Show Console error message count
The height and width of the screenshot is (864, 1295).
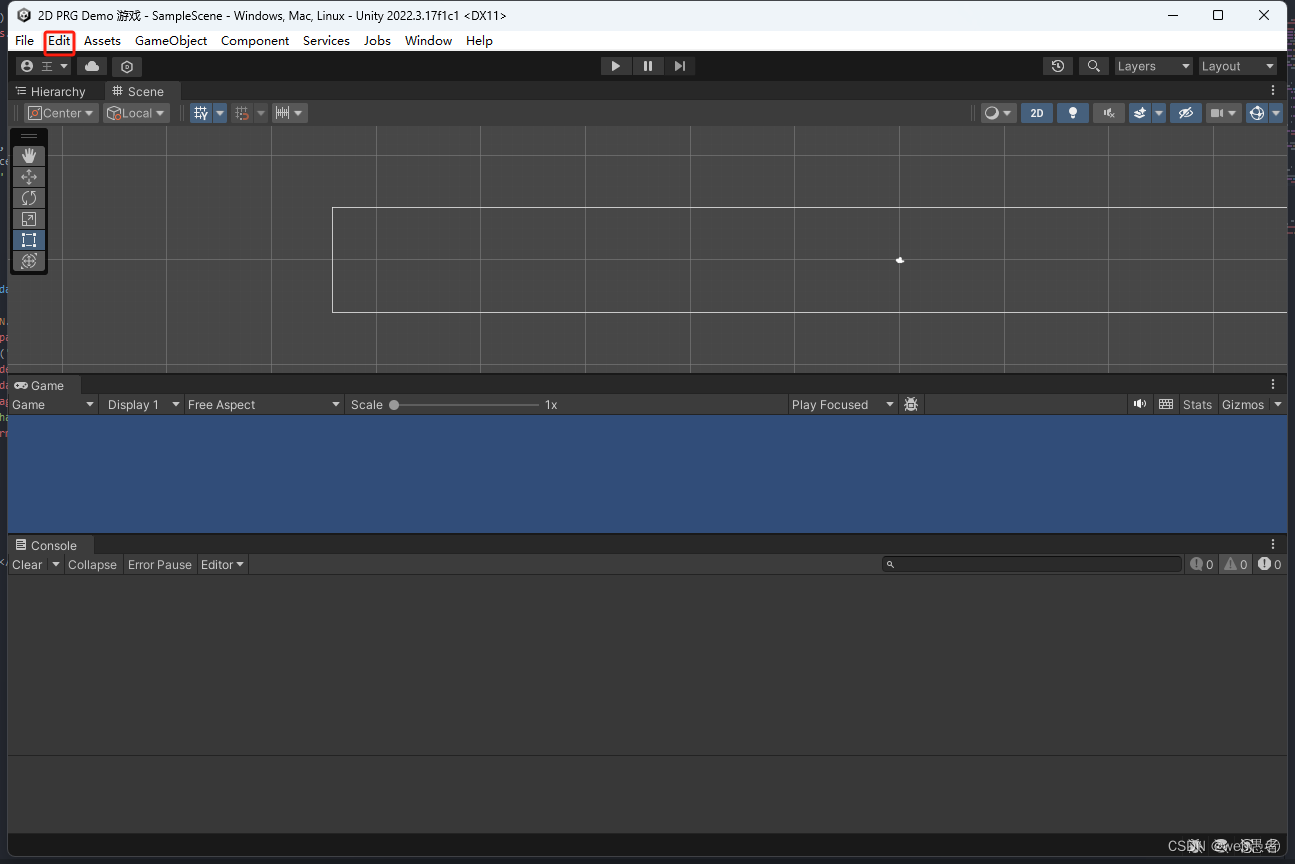point(1270,564)
